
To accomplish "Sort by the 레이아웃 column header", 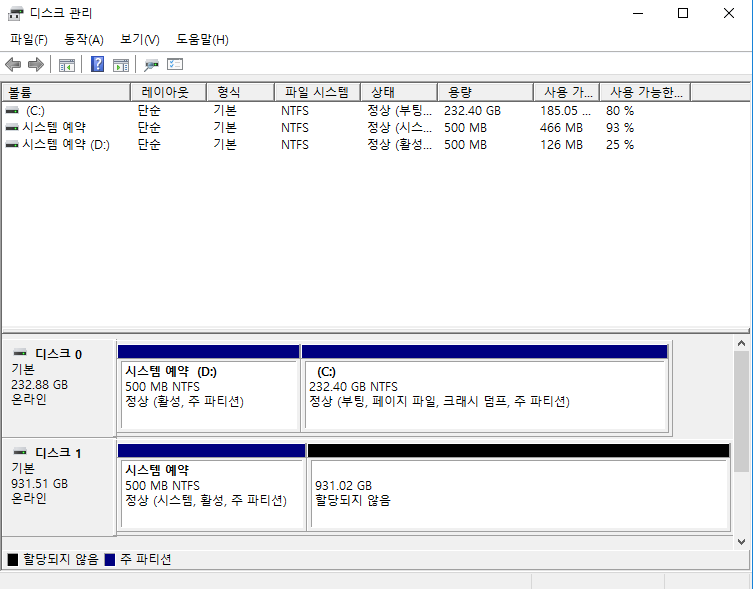I will pyautogui.click(x=168, y=92).
